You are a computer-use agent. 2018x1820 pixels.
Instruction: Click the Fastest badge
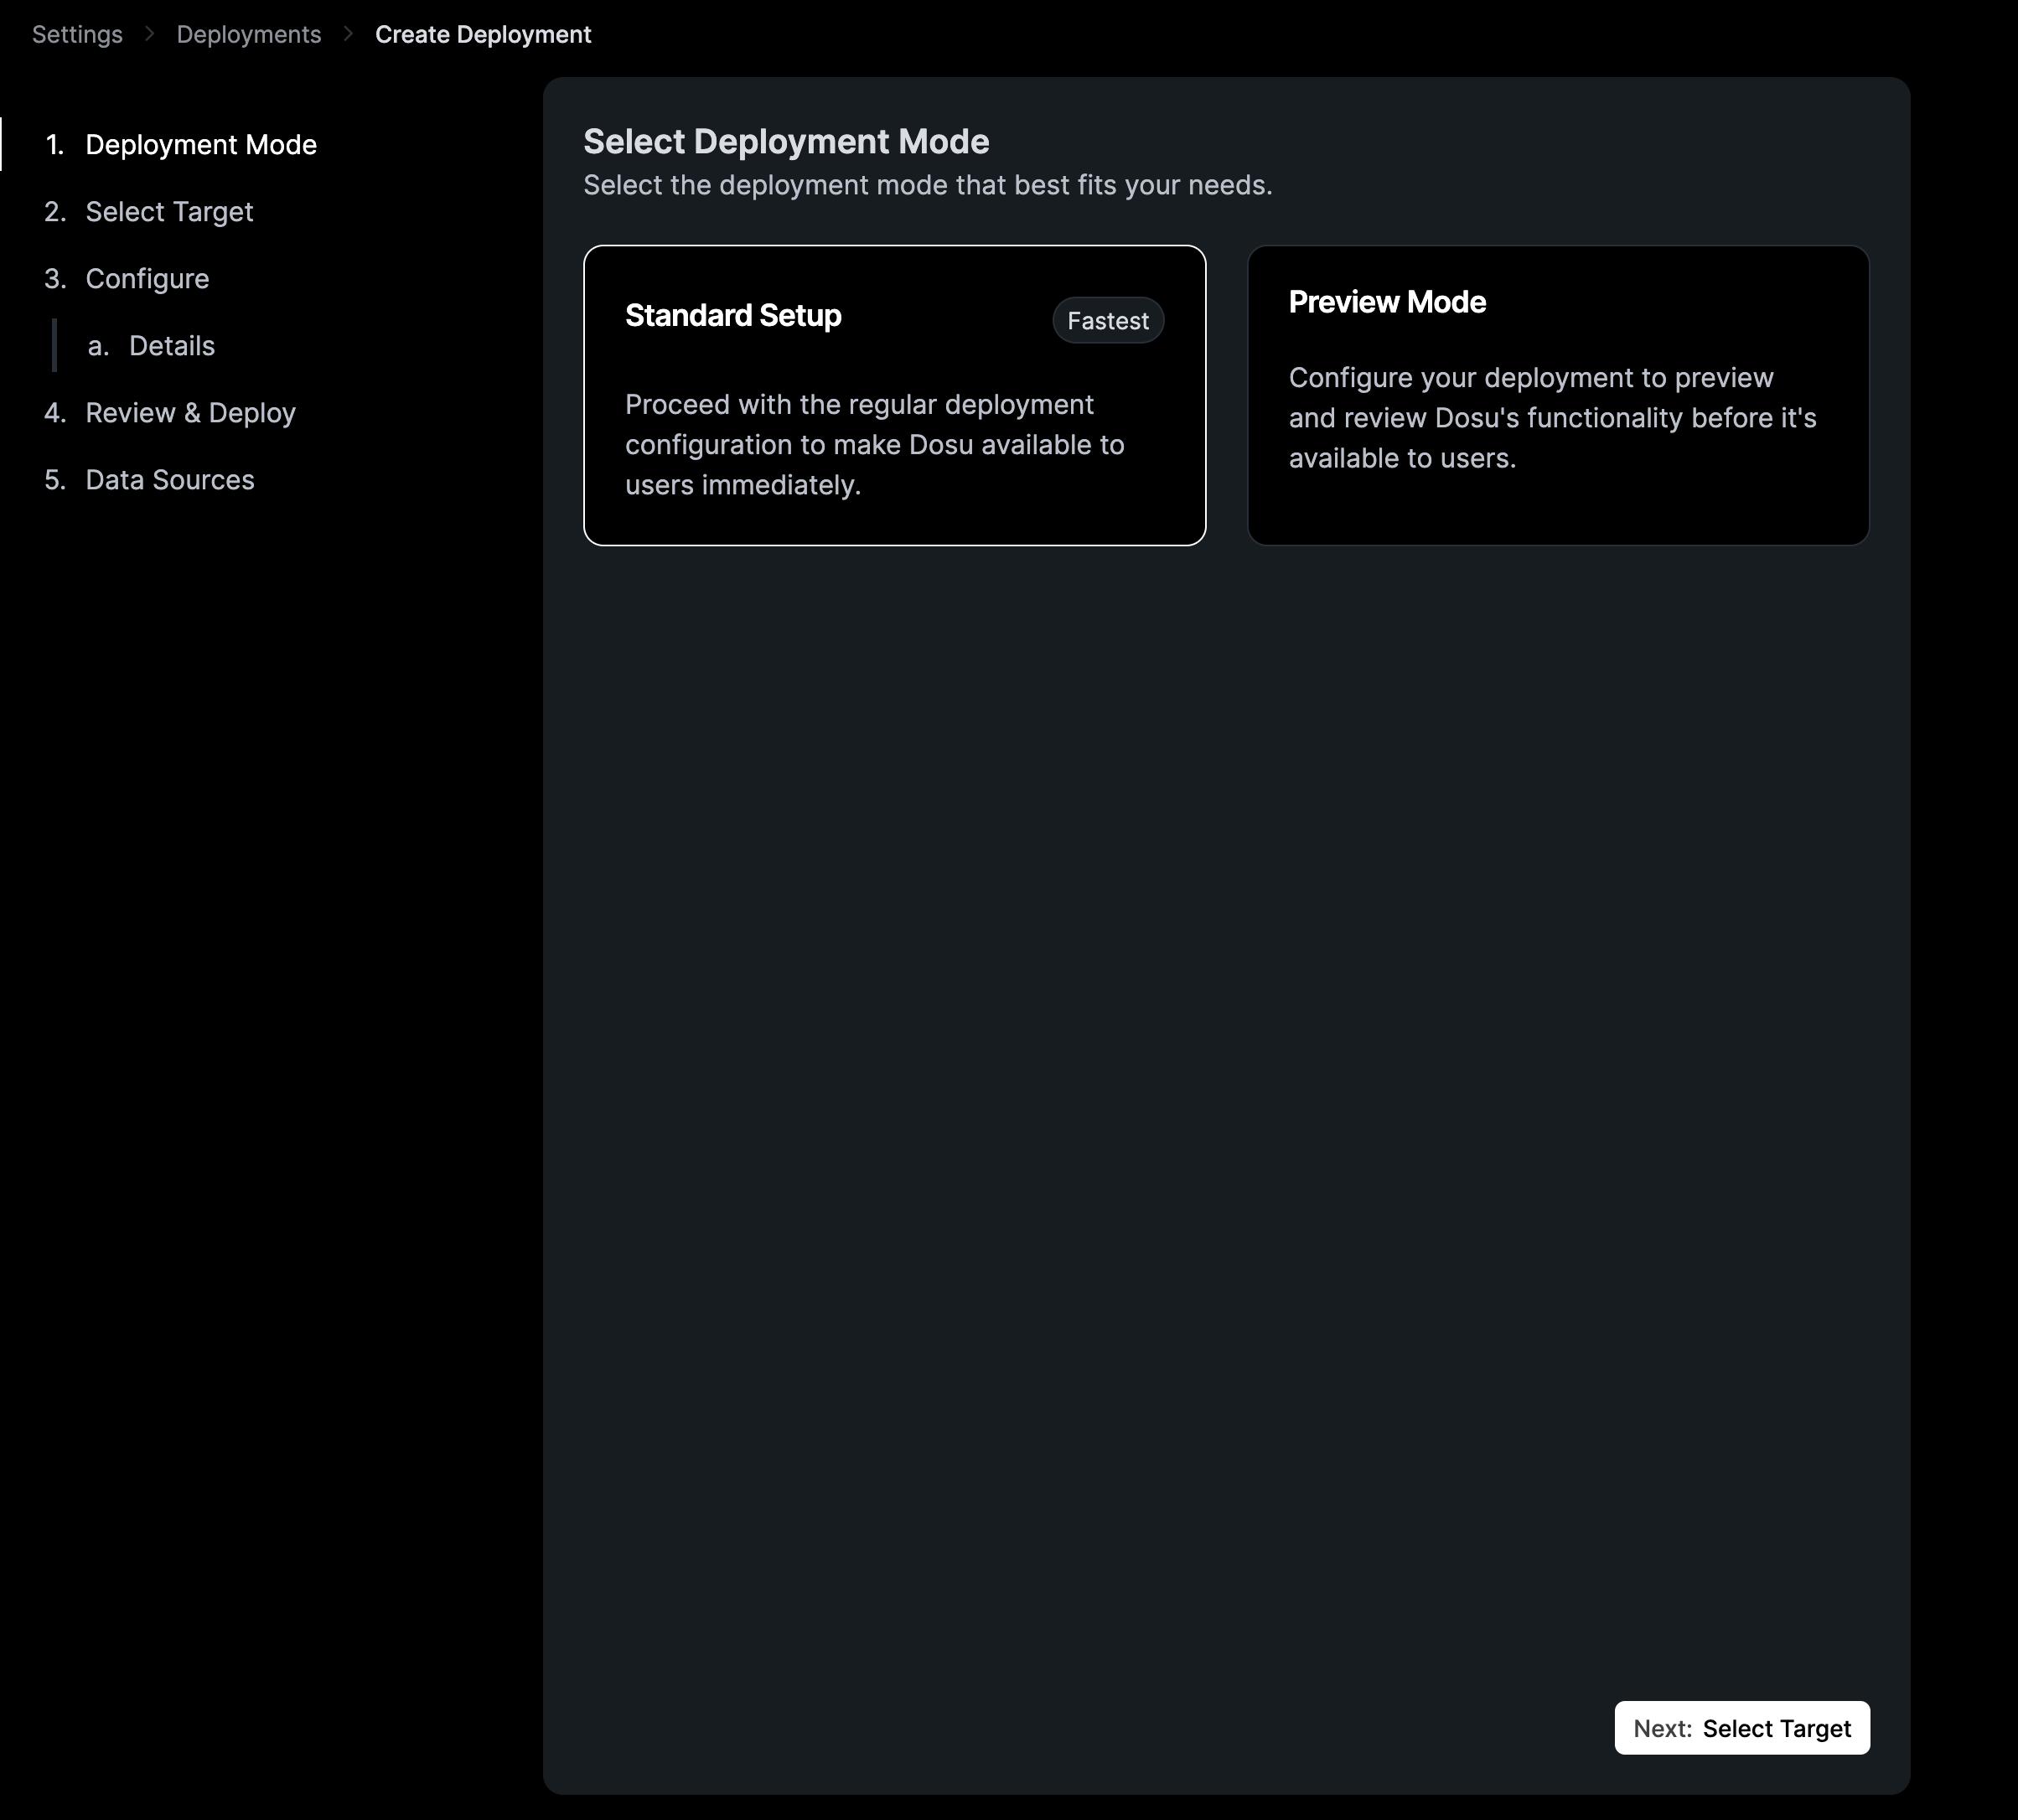coord(1107,321)
